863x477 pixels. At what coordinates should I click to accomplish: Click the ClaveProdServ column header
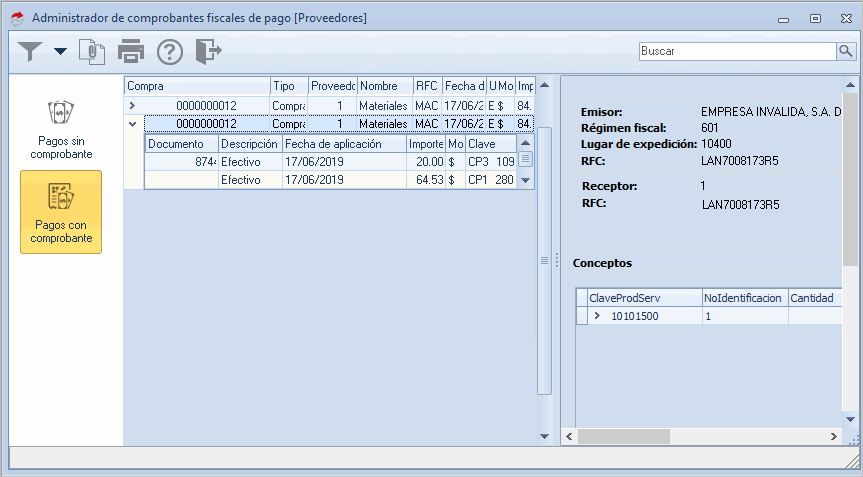[x=644, y=298]
